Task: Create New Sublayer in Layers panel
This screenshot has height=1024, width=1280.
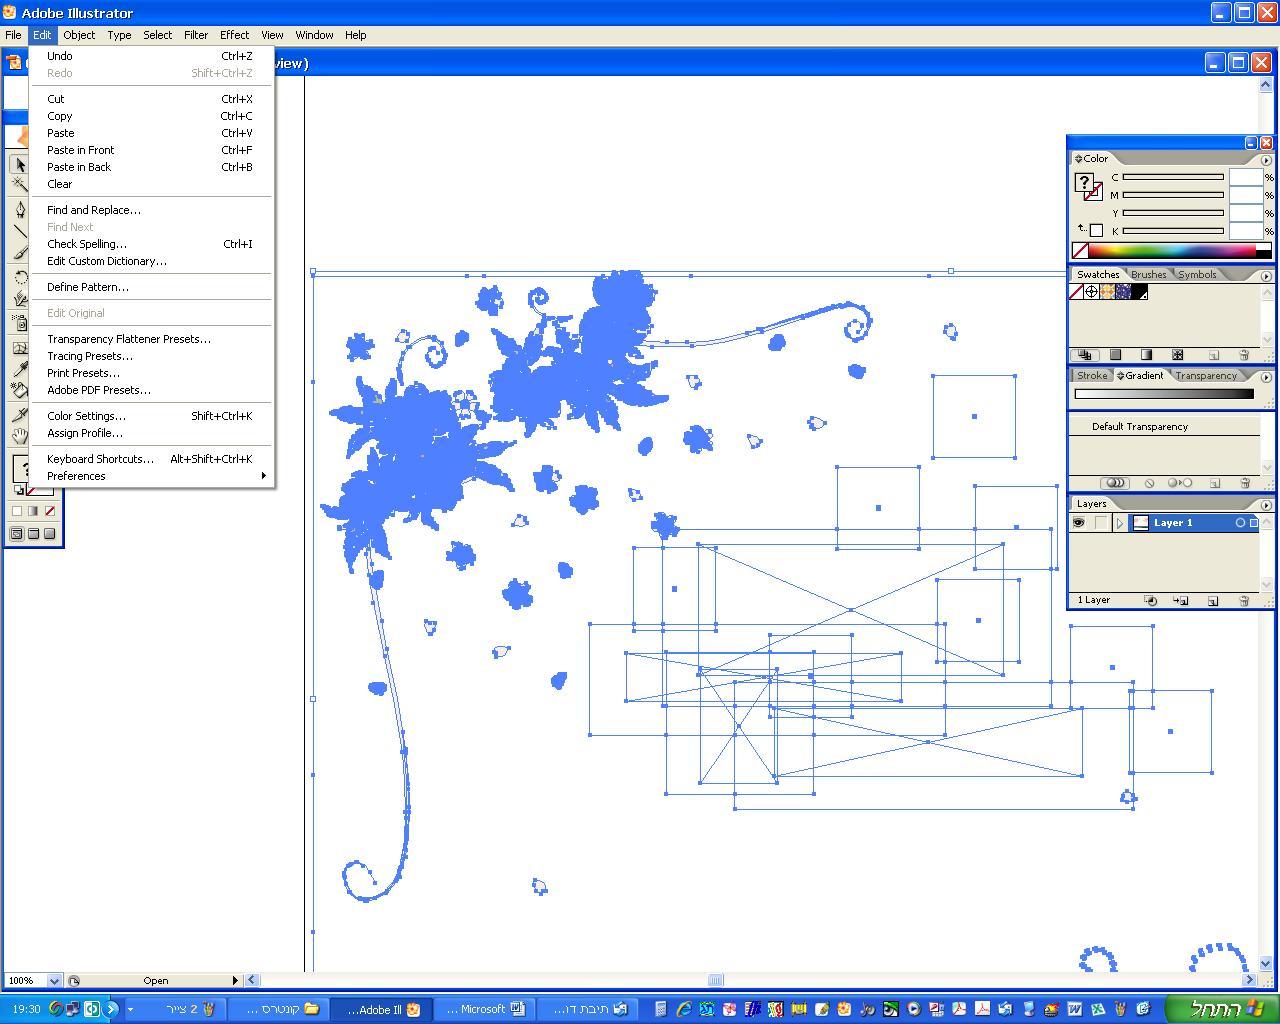Action: click(1181, 601)
